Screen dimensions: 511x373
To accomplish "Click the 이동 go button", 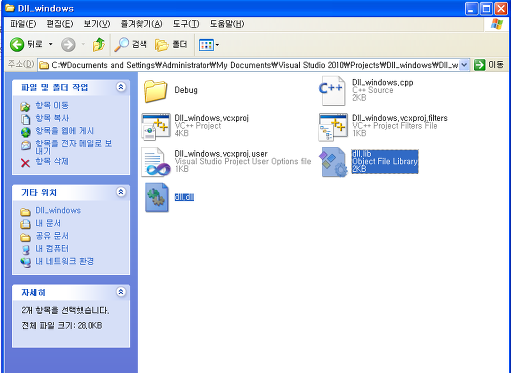I will pyautogui.click(x=489, y=65).
